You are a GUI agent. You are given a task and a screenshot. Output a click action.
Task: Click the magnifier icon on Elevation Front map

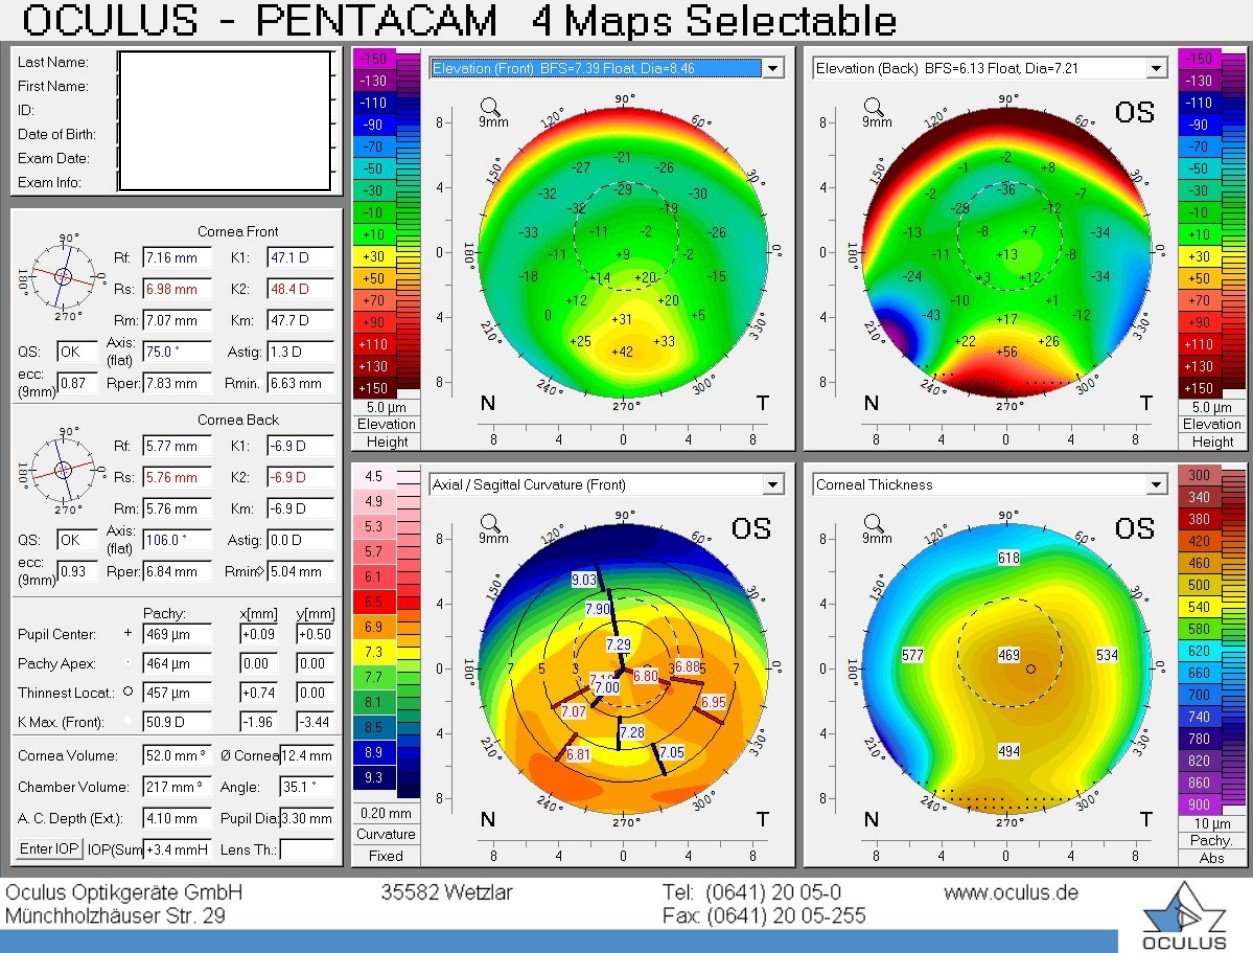coord(489,106)
